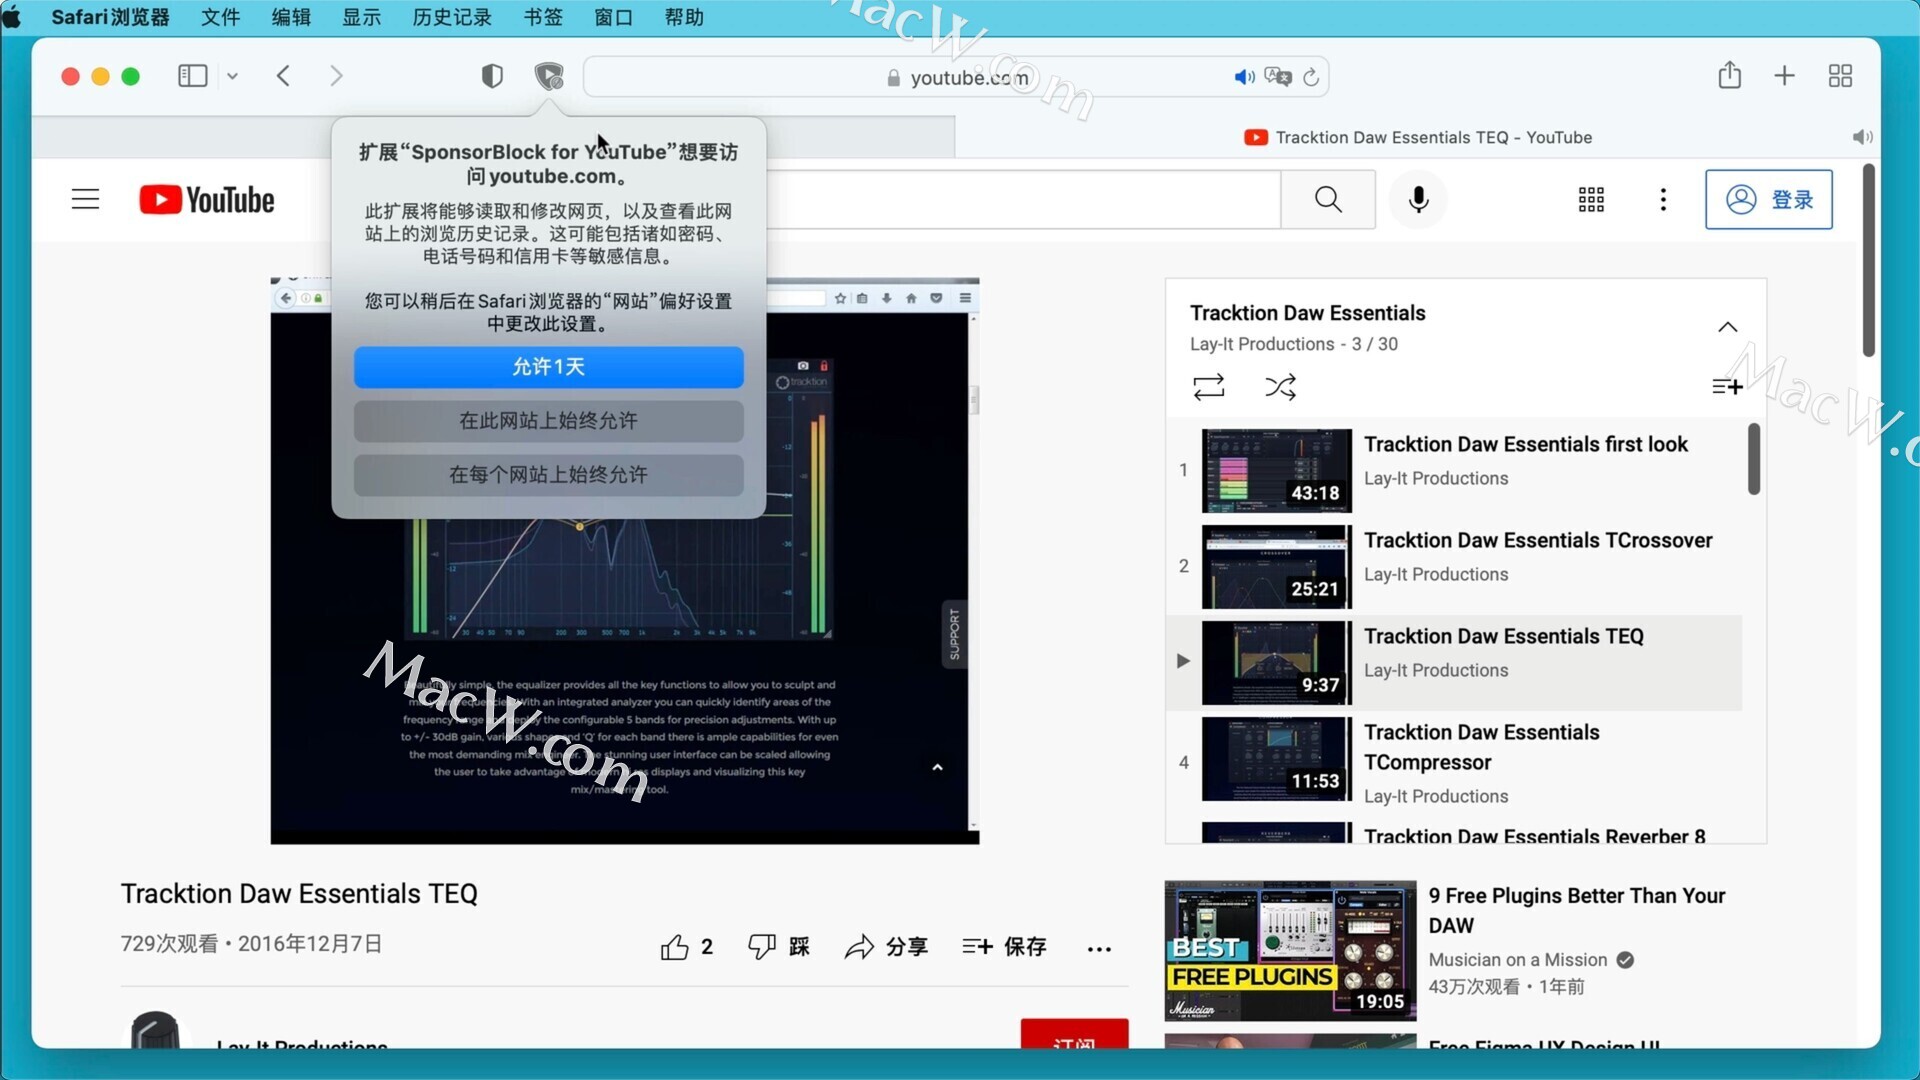Click the 保存 save button

pyautogui.click(x=1004, y=946)
